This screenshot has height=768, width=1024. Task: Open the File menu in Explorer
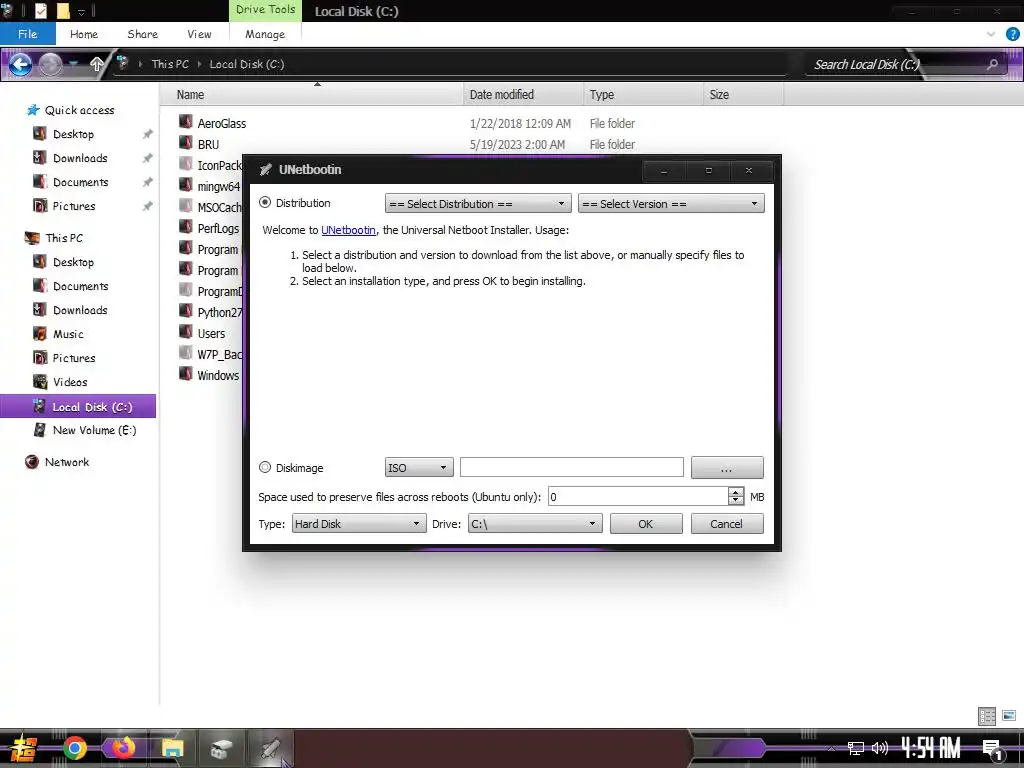pyautogui.click(x=27, y=34)
